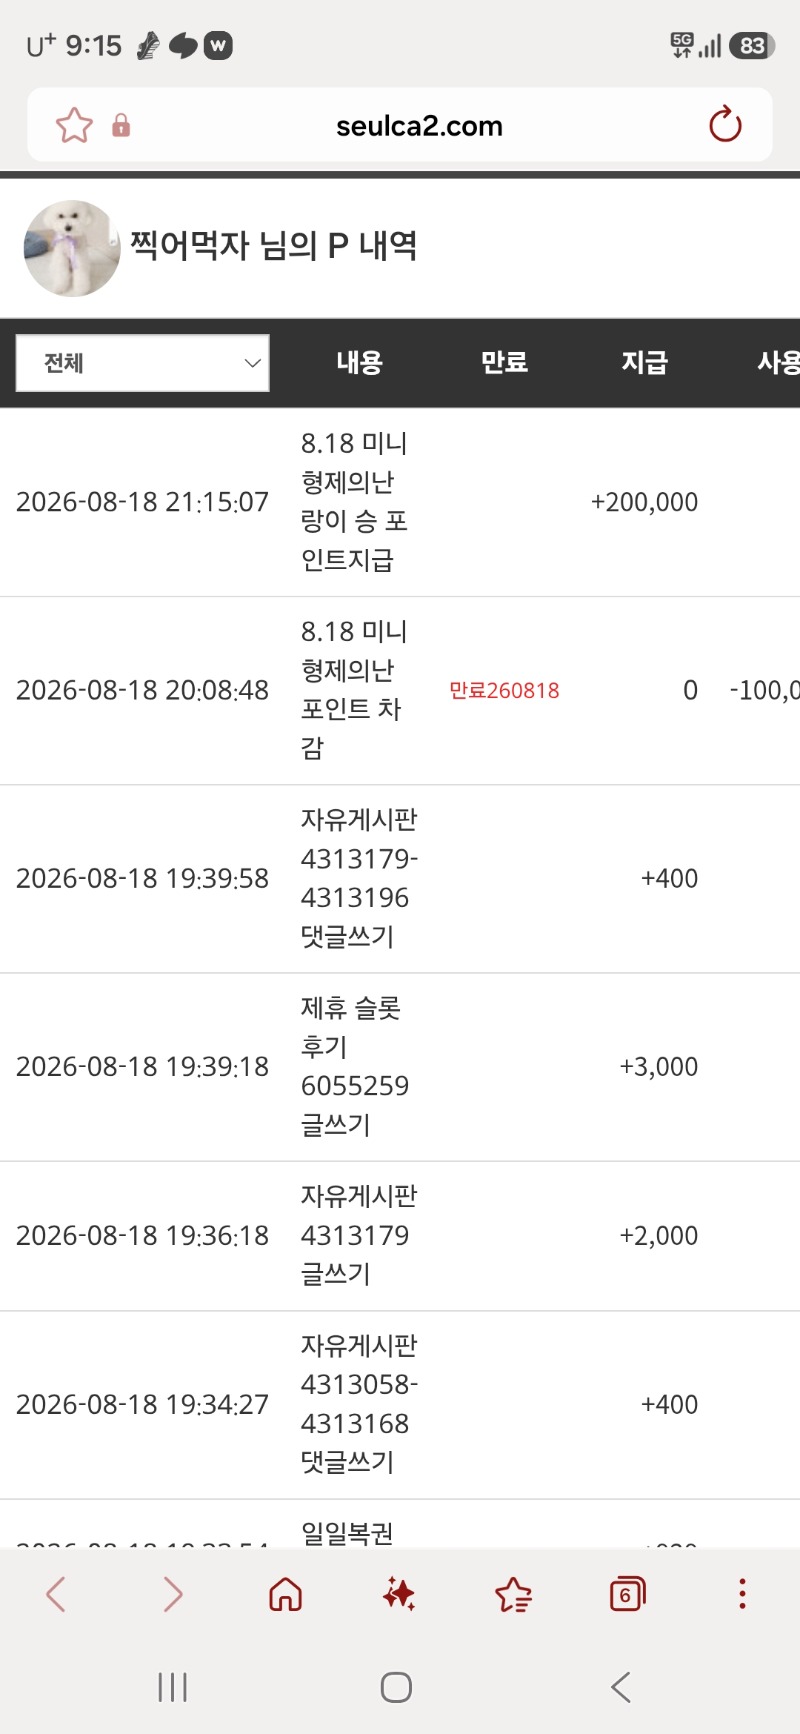Open the 전체 filter dropdown

143,363
